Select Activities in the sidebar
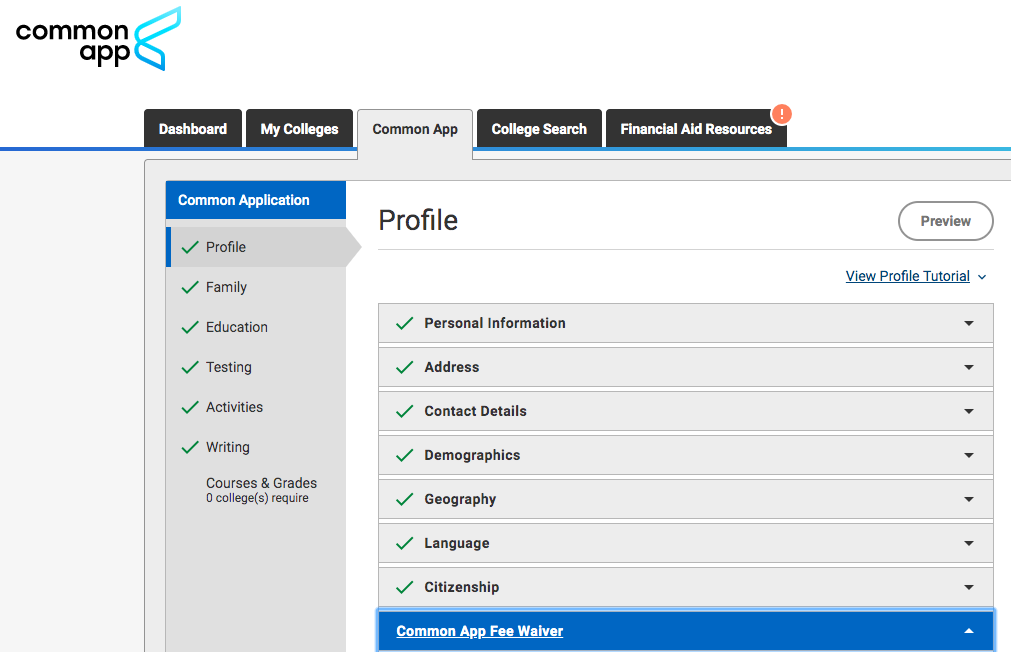The image size is (1011, 652). tap(235, 407)
